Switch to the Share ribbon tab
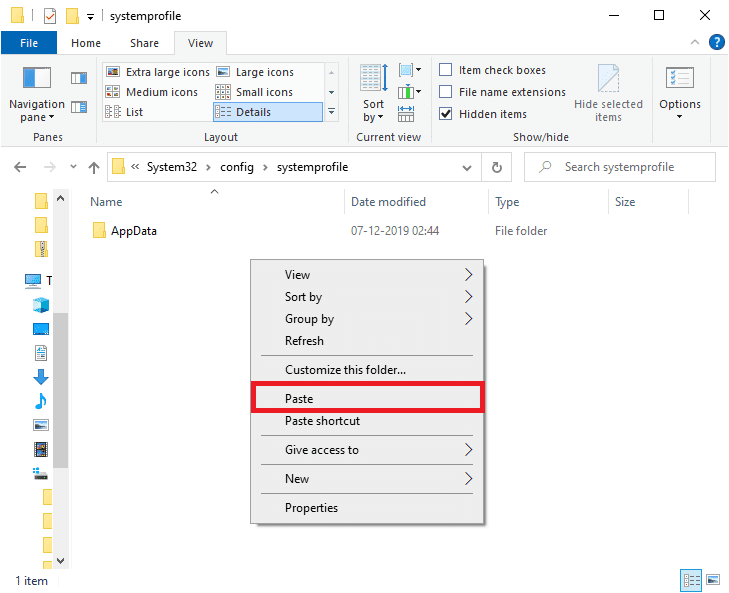729x593 pixels. point(144,43)
